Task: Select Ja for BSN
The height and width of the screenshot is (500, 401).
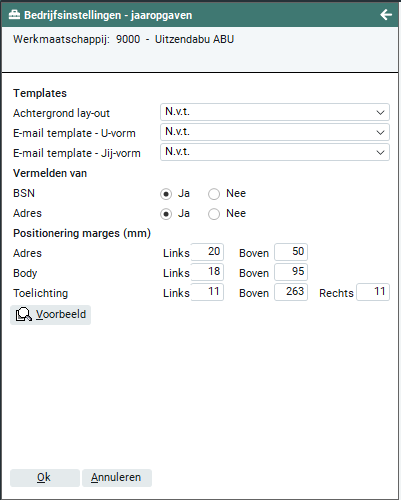Action: (x=166, y=194)
